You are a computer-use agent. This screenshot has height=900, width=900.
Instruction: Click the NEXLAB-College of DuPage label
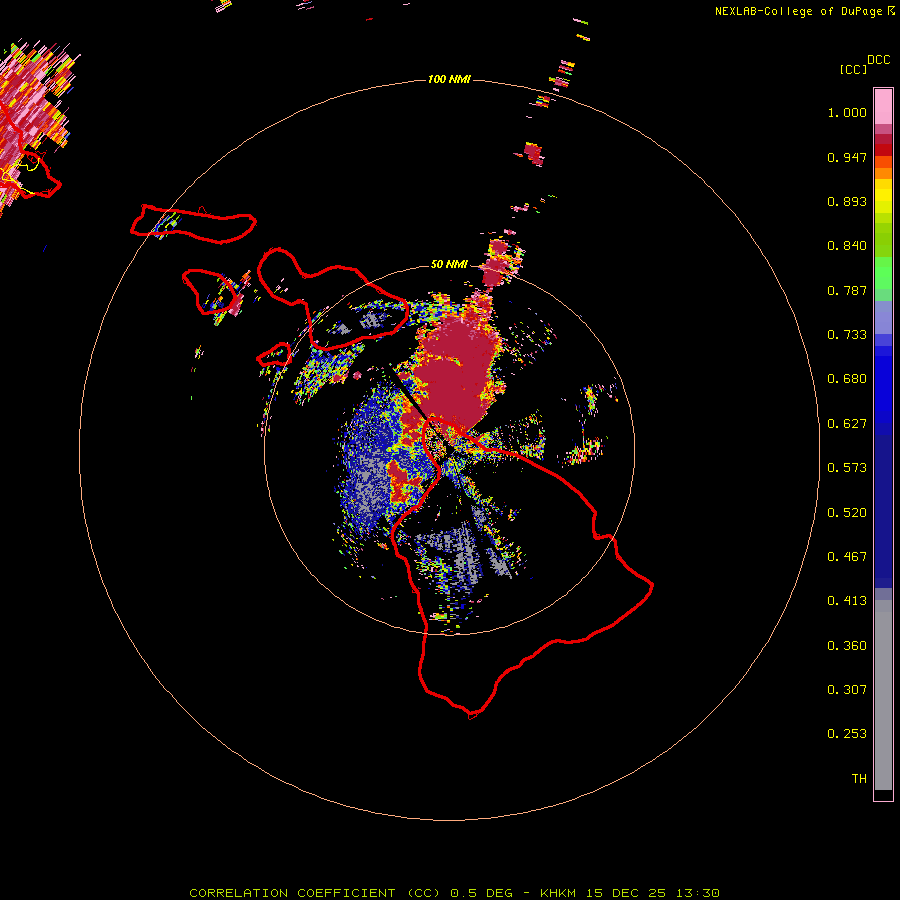[798, 11]
